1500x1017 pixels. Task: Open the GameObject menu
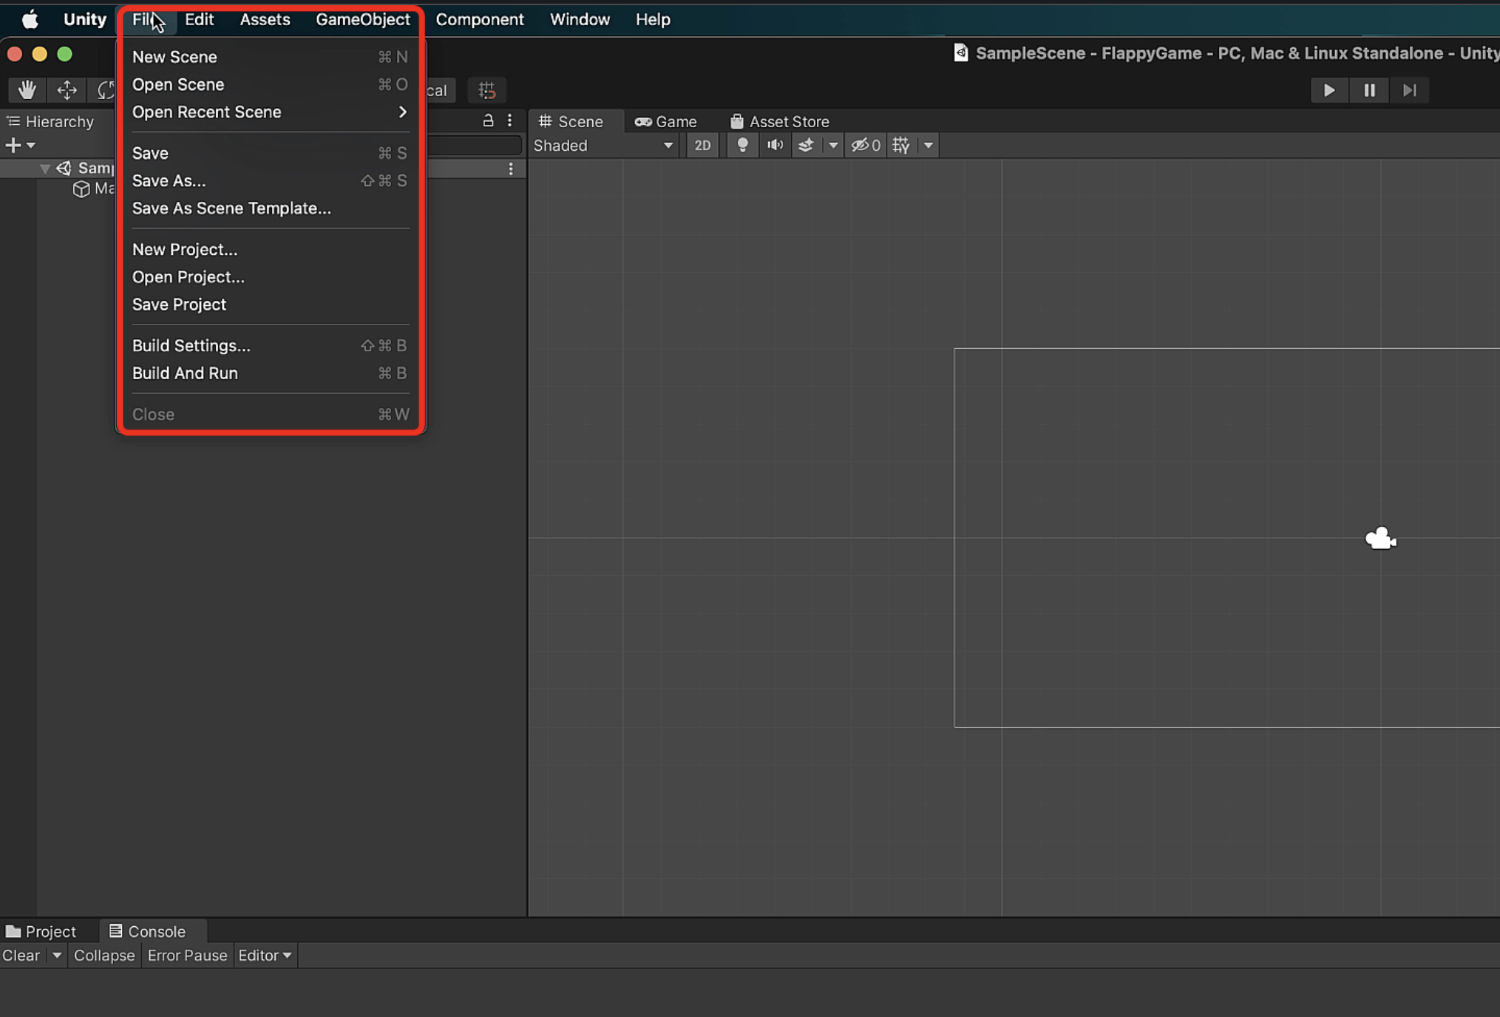pos(363,19)
